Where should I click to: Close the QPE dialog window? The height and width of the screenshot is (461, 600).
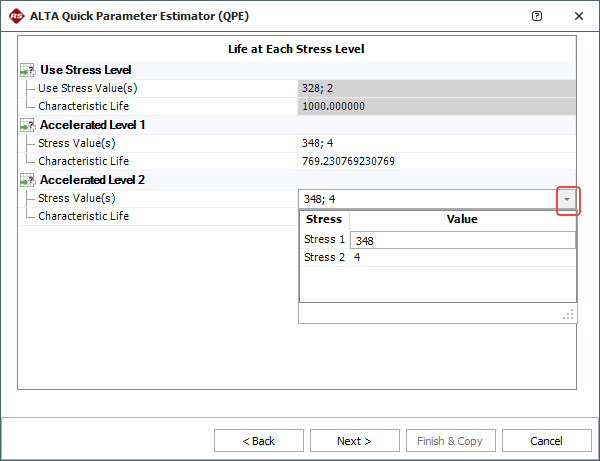579,16
